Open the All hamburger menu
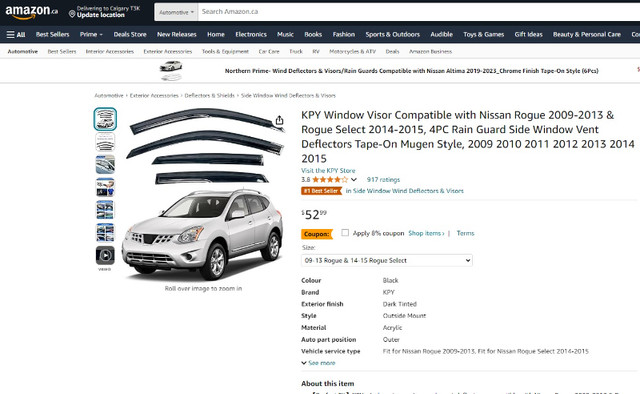This screenshot has width=640, height=394. coord(16,35)
